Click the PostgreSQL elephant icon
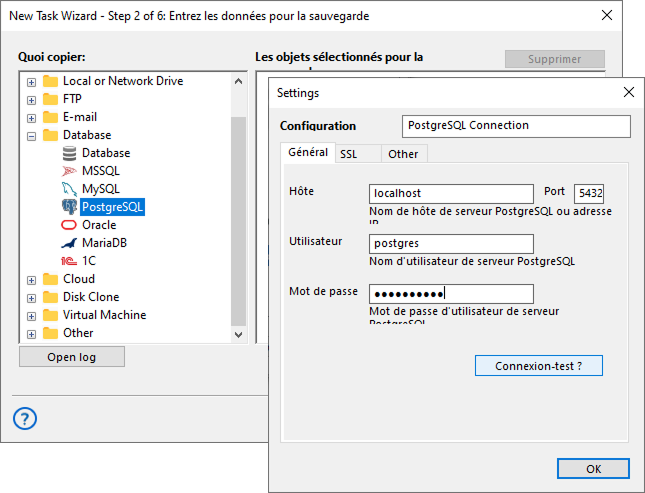Viewport: 645px width, 493px height. tap(69, 207)
